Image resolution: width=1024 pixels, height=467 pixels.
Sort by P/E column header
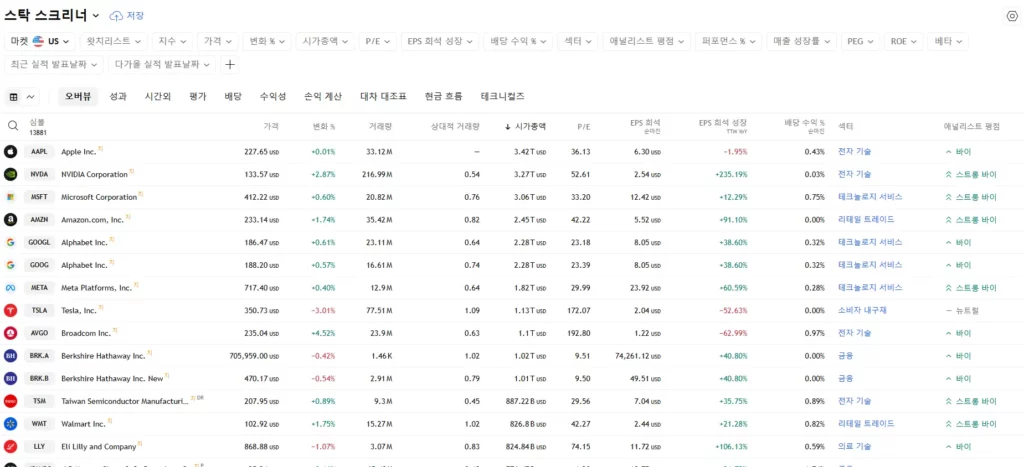tap(583, 126)
